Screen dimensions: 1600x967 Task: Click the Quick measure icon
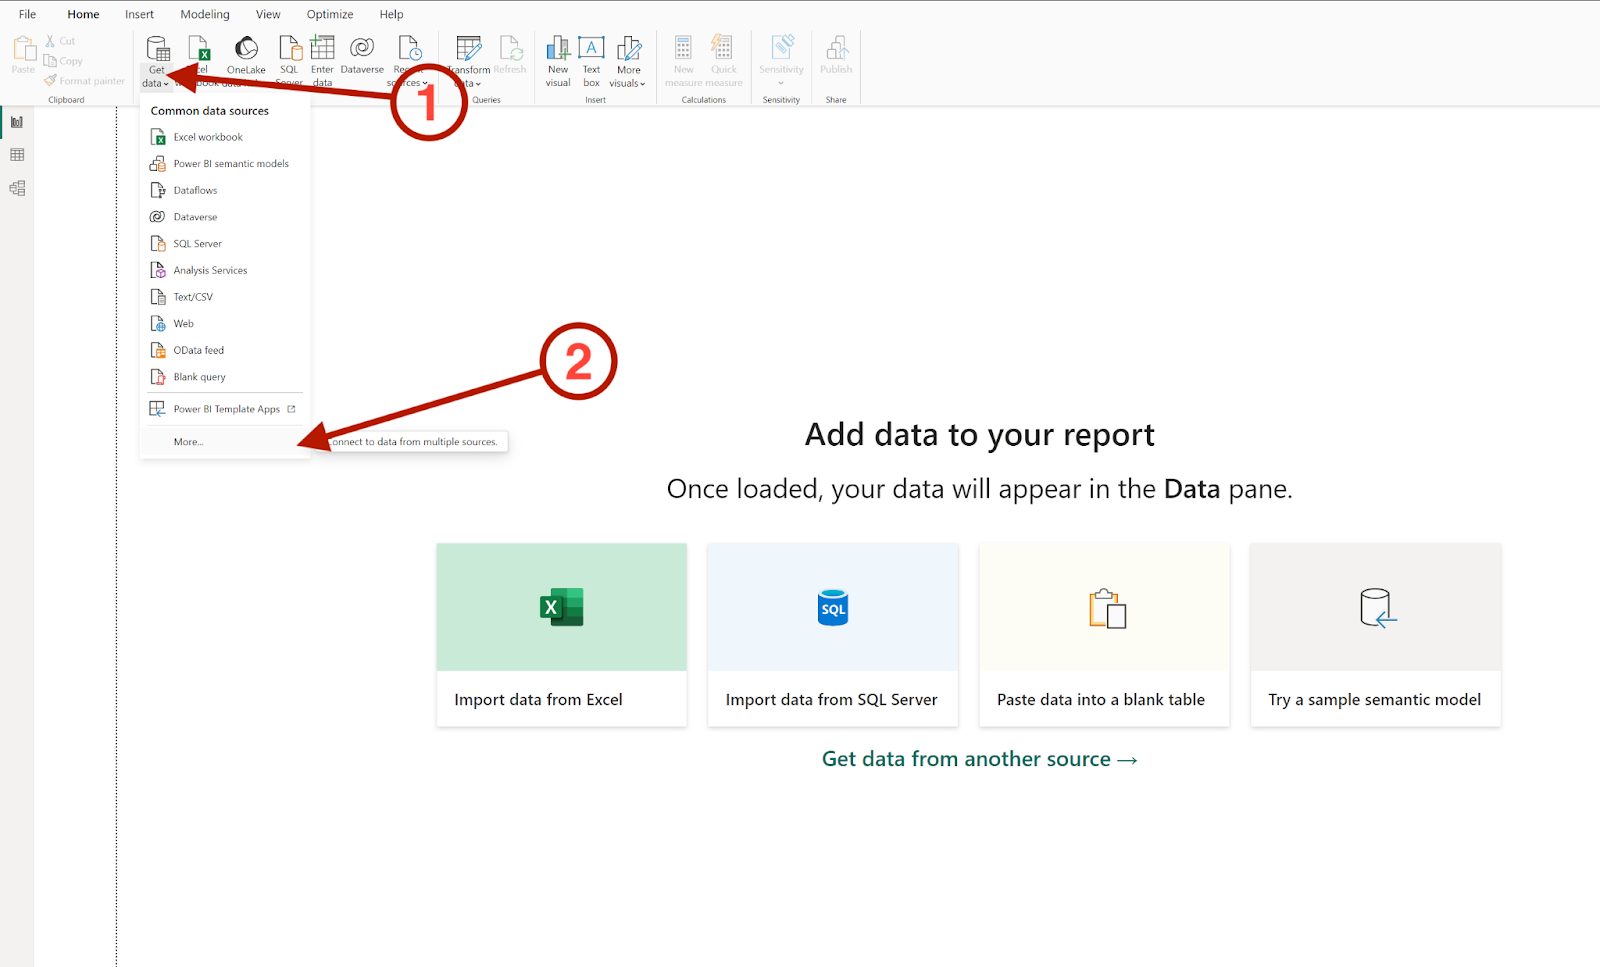click(723, 48)
